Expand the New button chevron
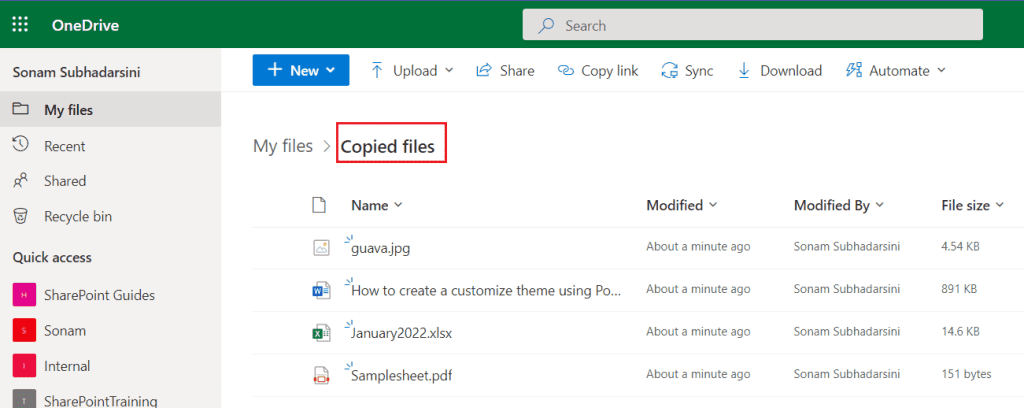The image size is (1024, 408). [330, 71]
